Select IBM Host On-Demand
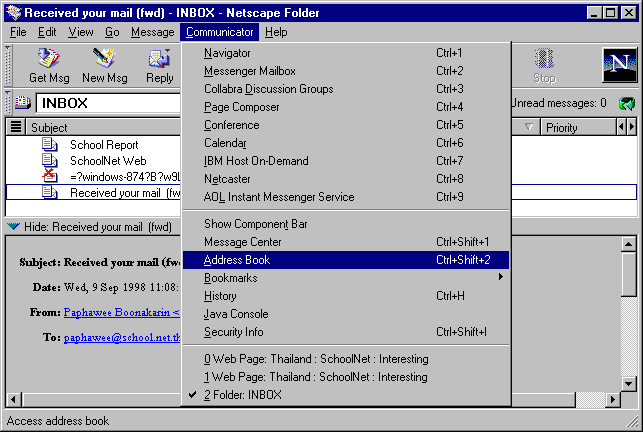 [346, 161]
